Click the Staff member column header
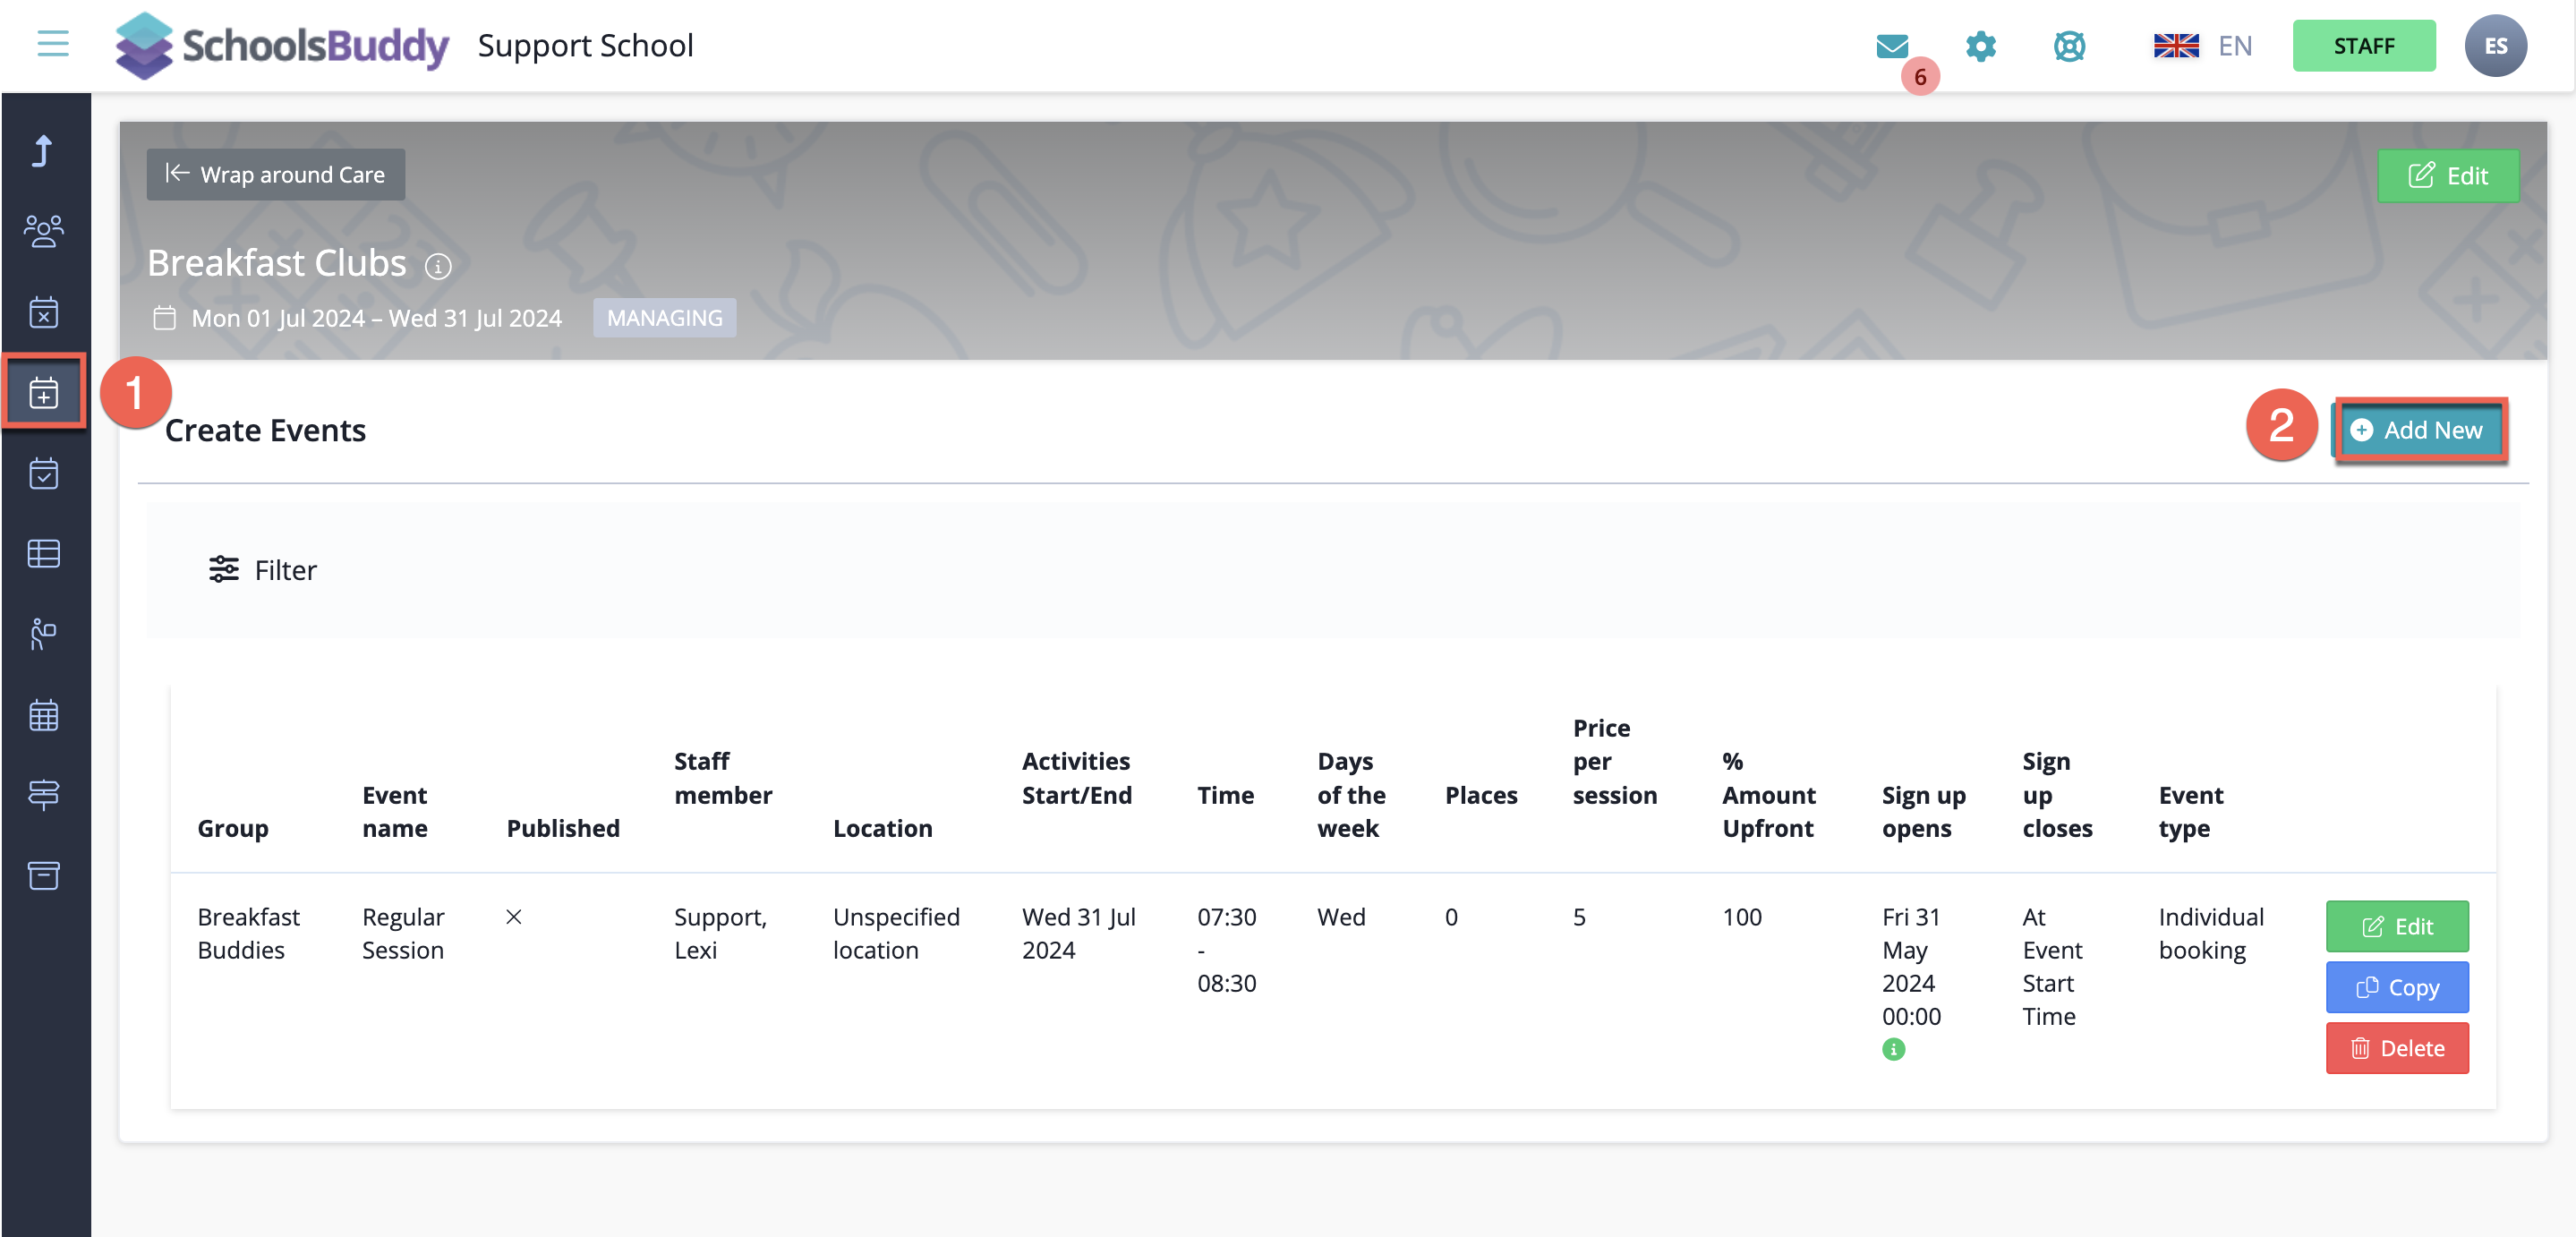This screenshot has height=1237, width=2576. [x=723, y=778]
